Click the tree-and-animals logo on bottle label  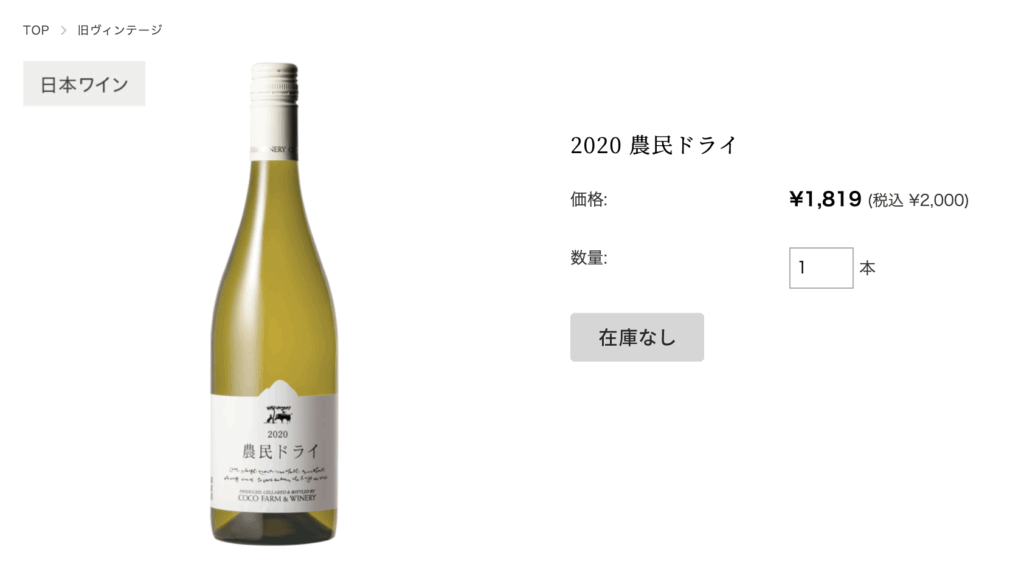[x=278, y=415]
